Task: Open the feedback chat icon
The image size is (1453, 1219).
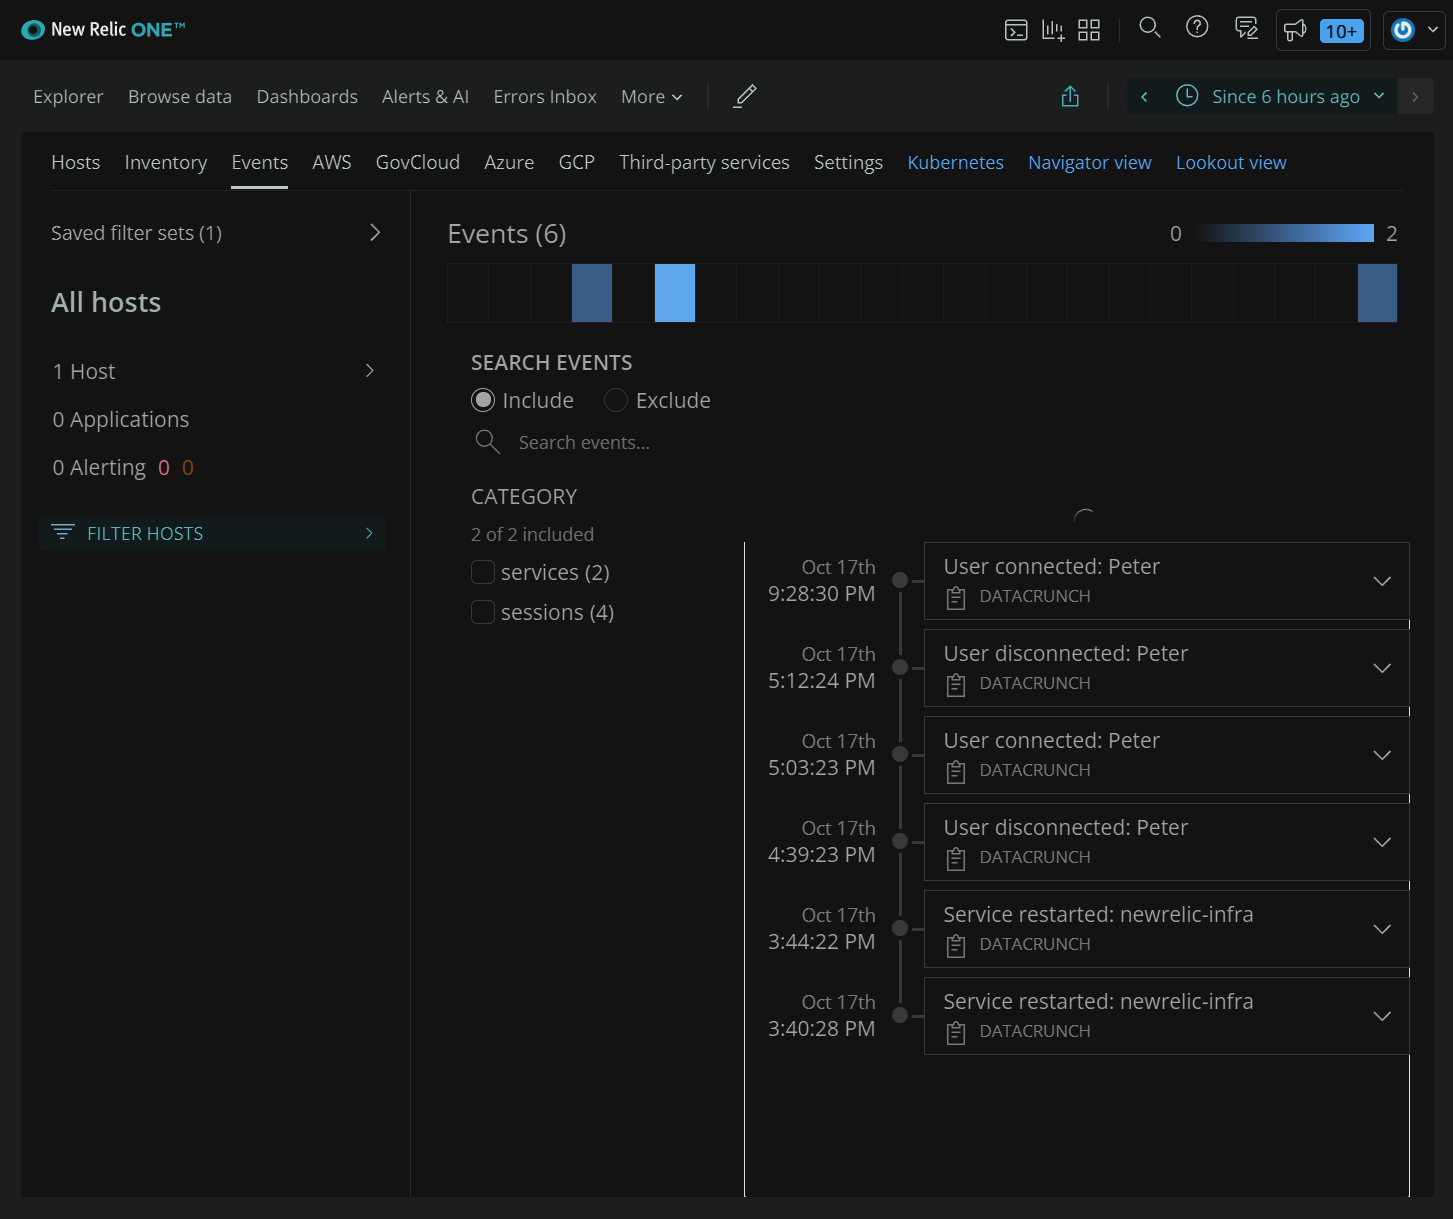Action: point(1246,28)
